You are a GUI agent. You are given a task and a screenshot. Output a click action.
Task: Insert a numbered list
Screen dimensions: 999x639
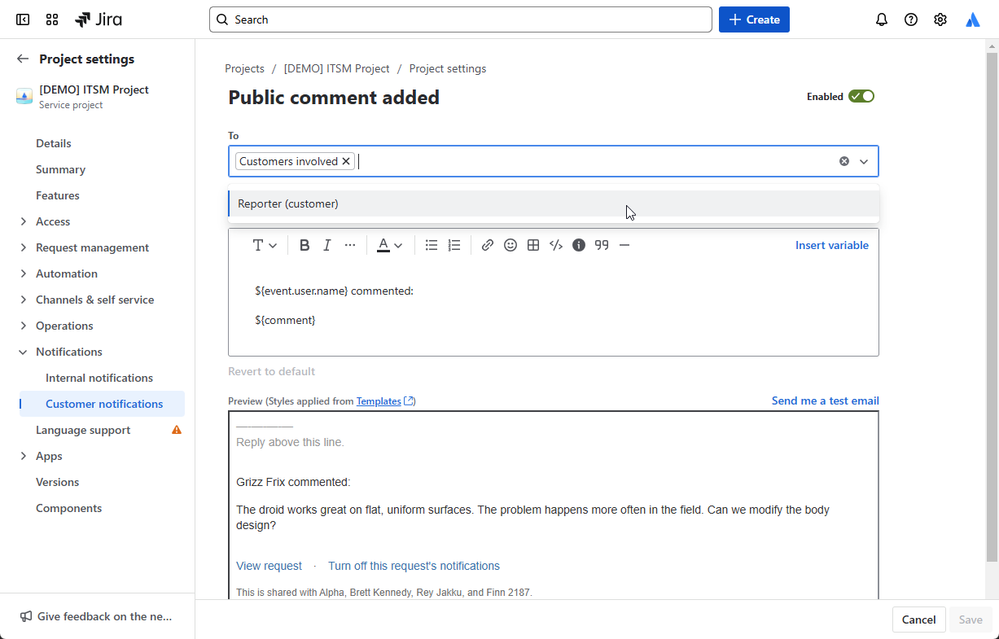point(454,245)
